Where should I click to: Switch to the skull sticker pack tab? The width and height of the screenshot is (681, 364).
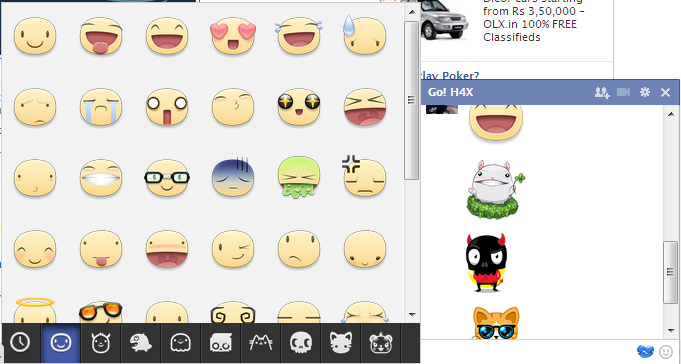pos(301,343)
